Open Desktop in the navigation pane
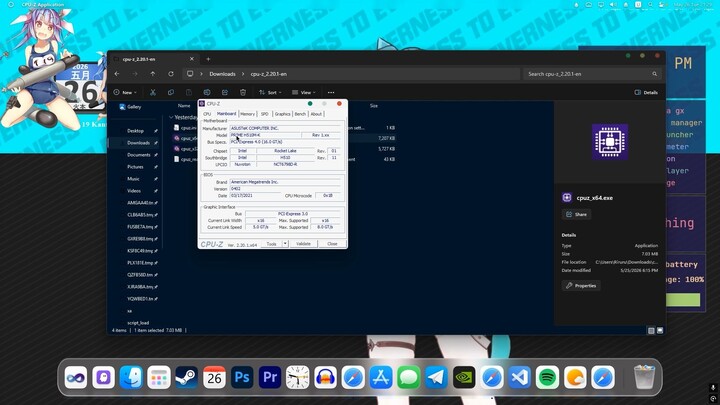Image resolution: width=720 pixels, height=405 pixels. (x=135, y=131)
